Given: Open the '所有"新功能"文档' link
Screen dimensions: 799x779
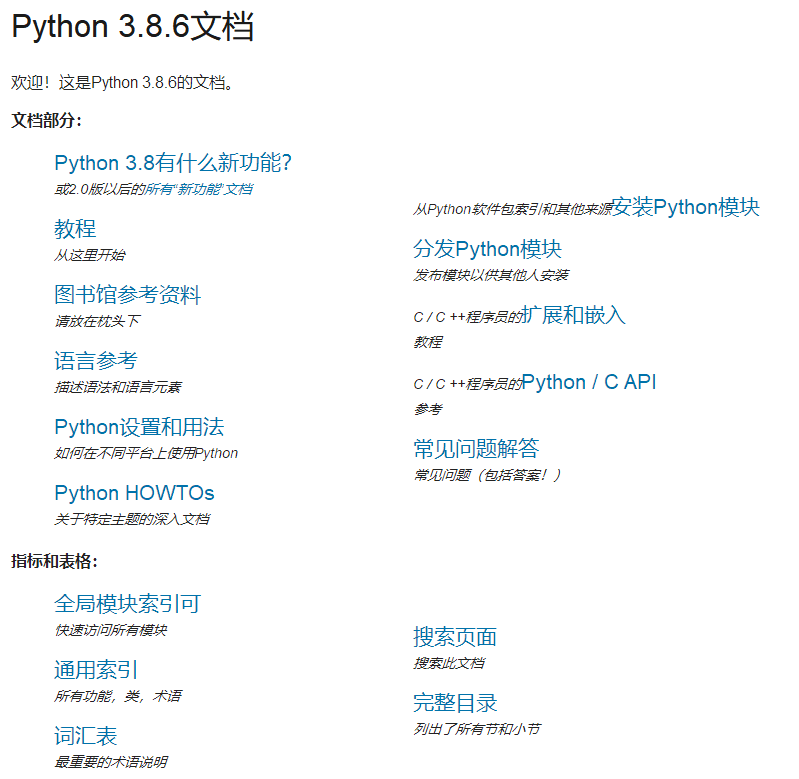Looking at the screenshot, I should (199, 190).
